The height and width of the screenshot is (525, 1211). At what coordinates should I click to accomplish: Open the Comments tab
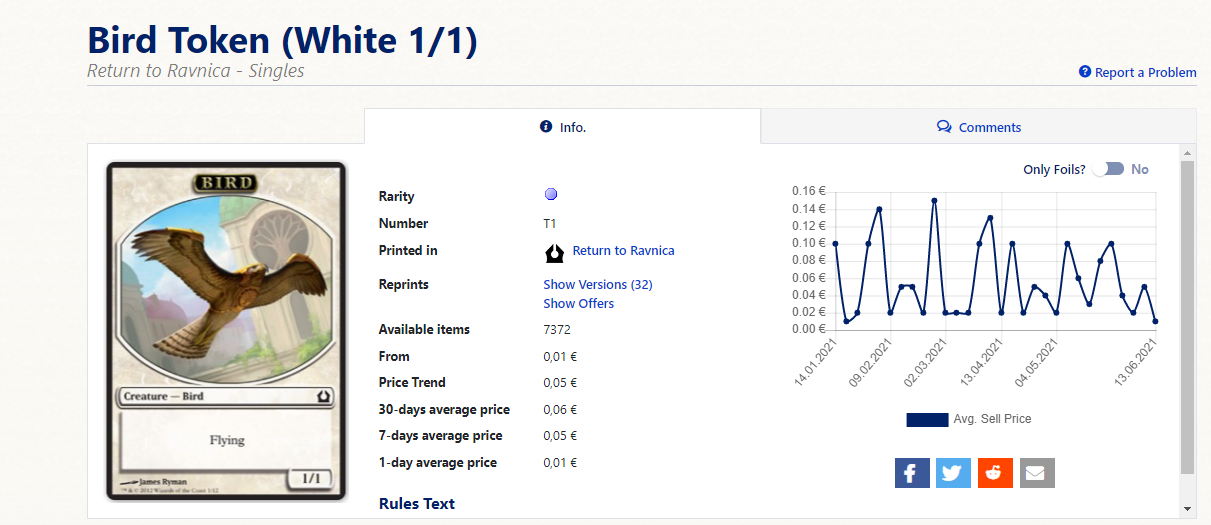[x=978, y=127]
